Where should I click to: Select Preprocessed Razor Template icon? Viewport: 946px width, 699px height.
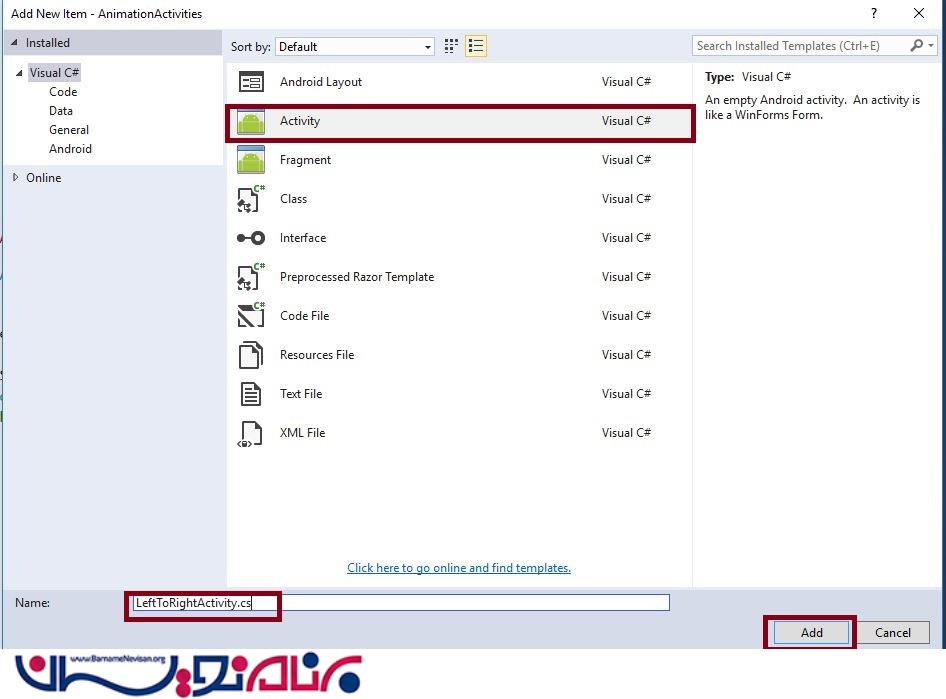[251, 277]
